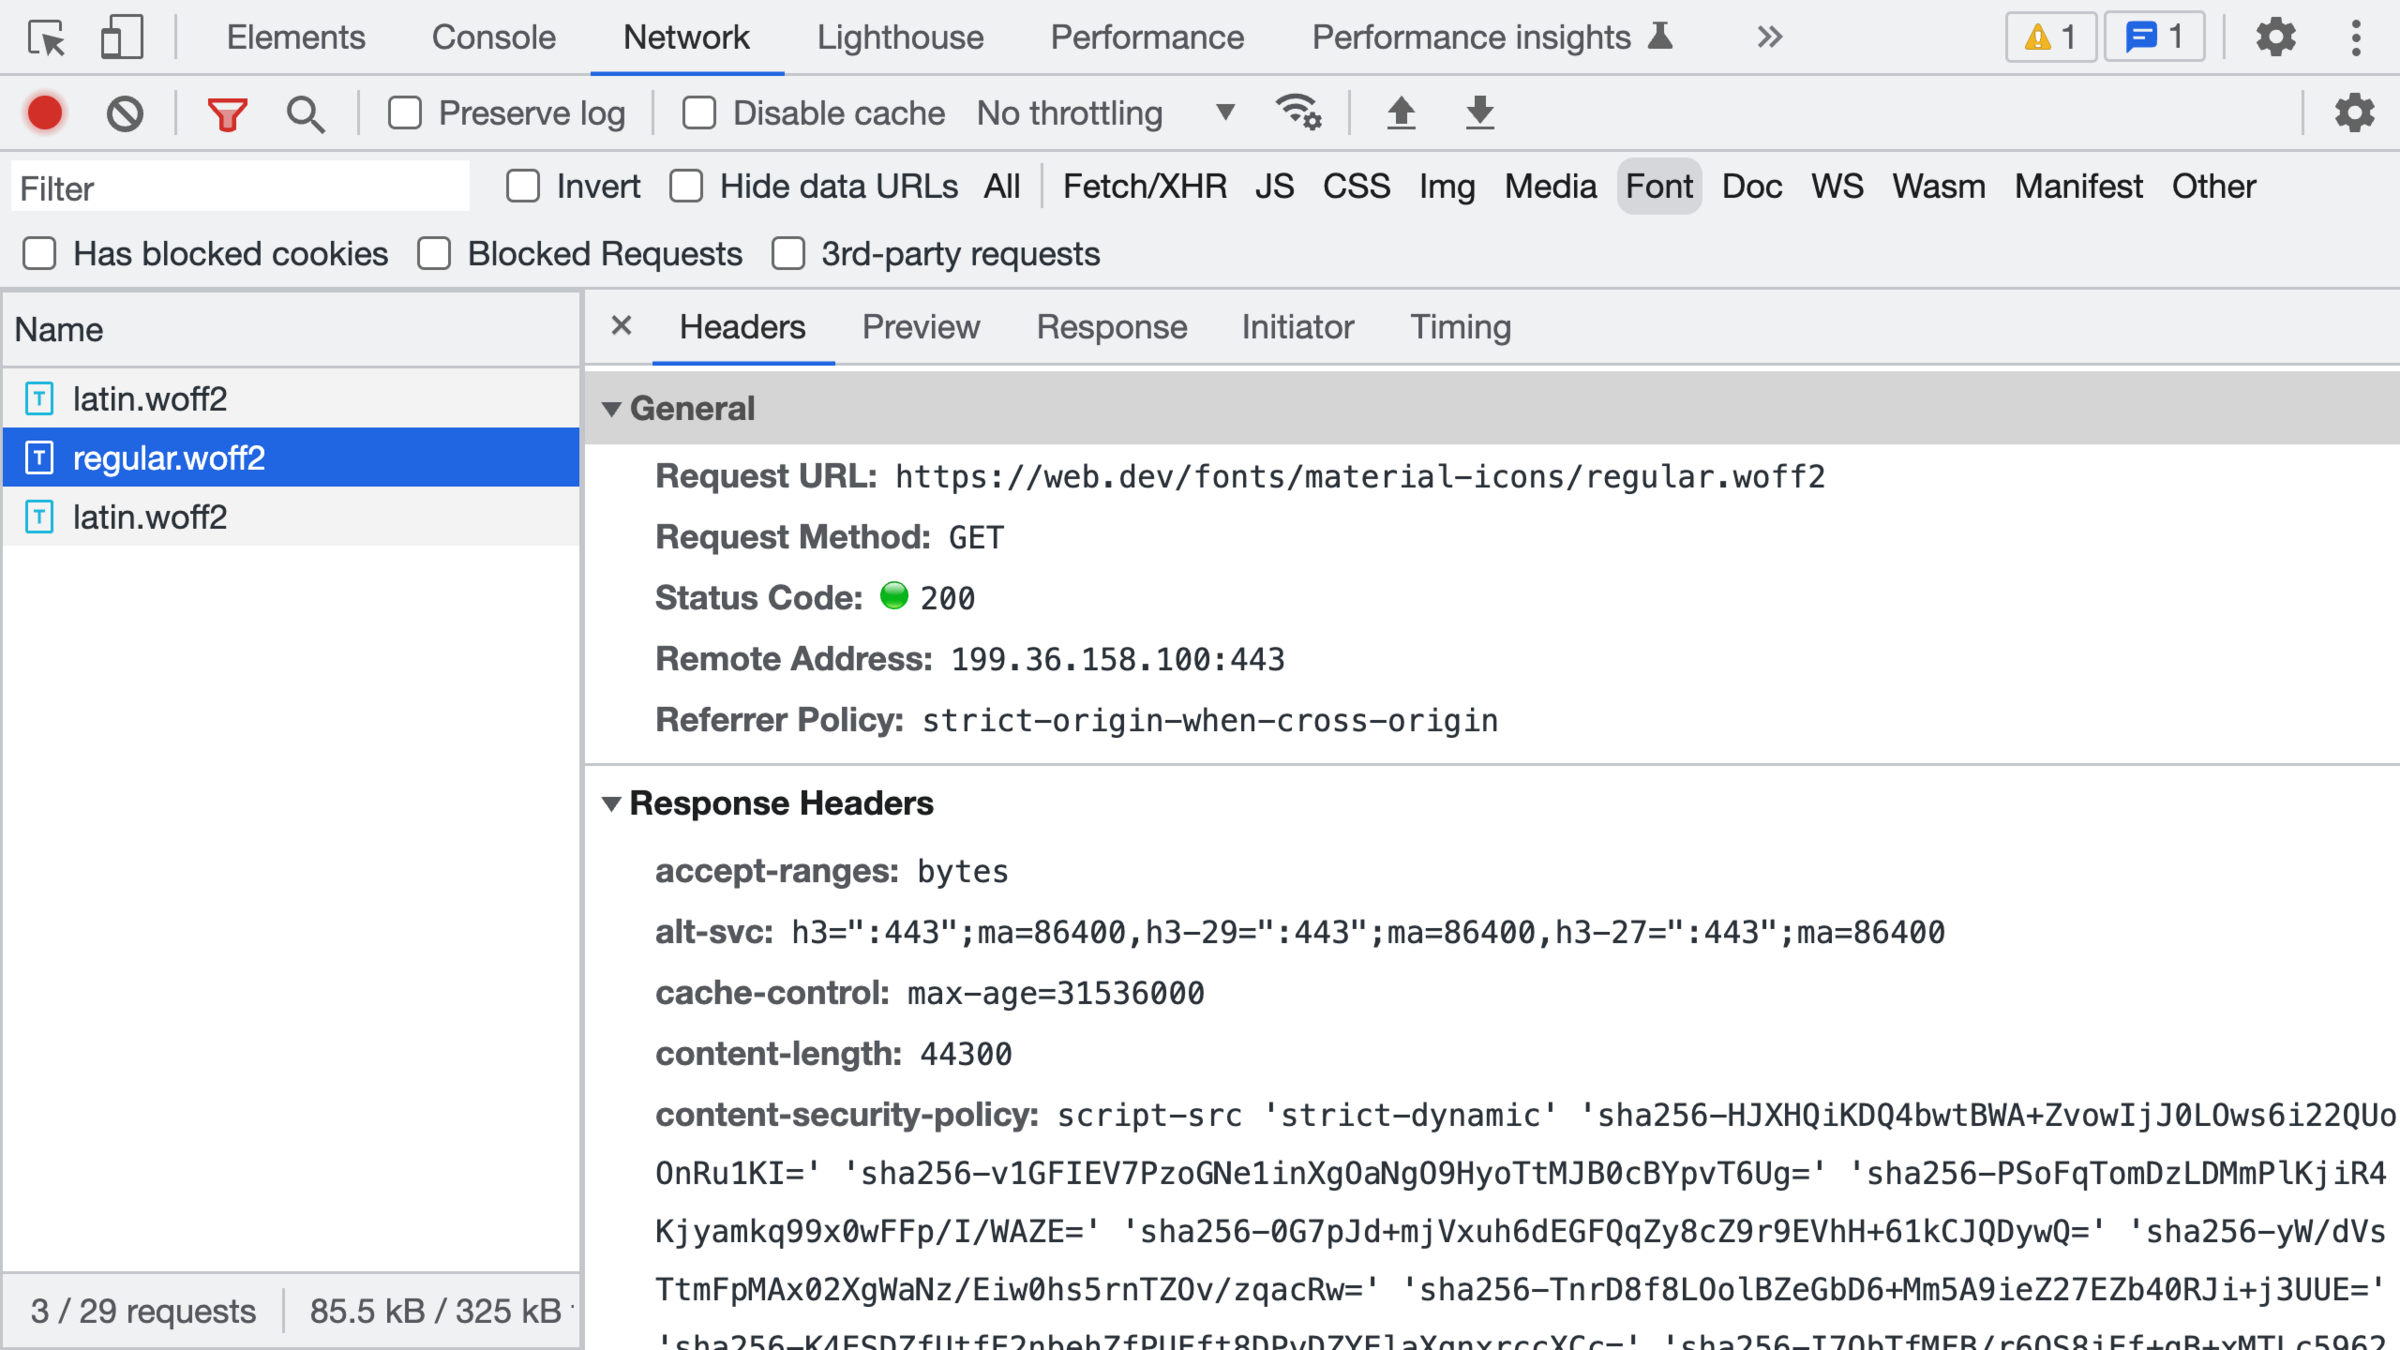Click the inspect element picker icon
The image size is (2400, 1350).
pos(46,38)
